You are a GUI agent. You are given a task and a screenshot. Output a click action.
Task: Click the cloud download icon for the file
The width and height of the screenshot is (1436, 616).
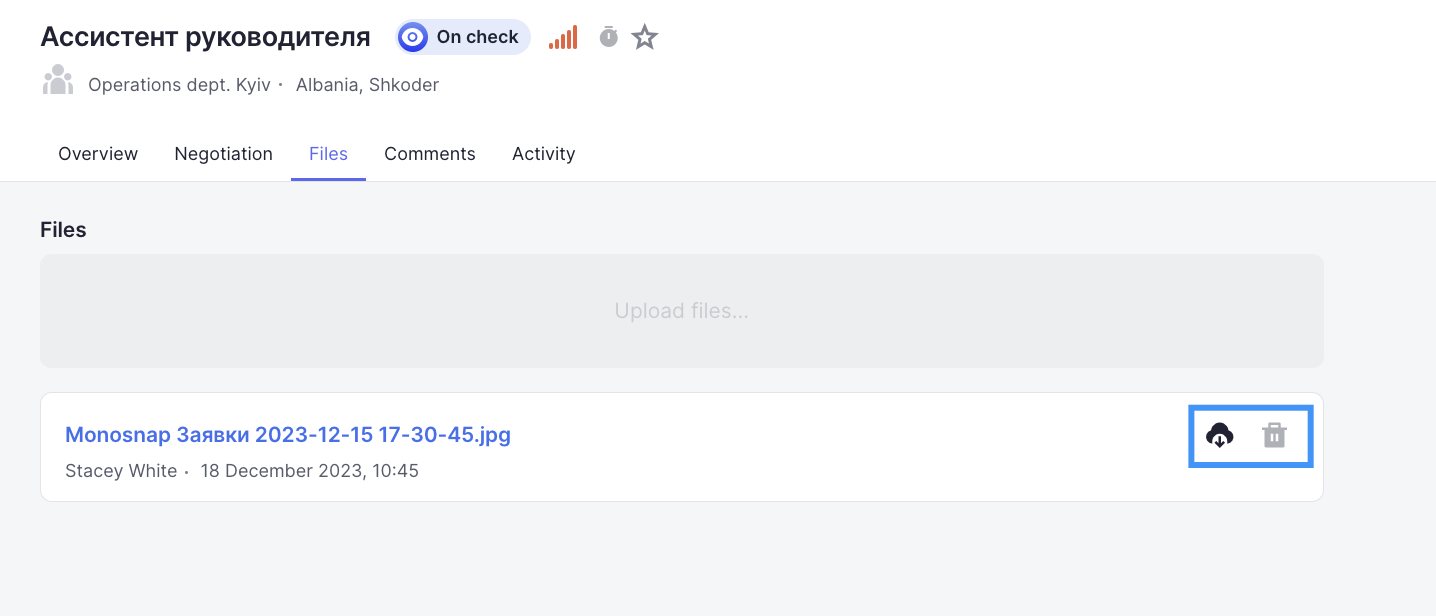pyautogui.click(x=1221, y=435)
